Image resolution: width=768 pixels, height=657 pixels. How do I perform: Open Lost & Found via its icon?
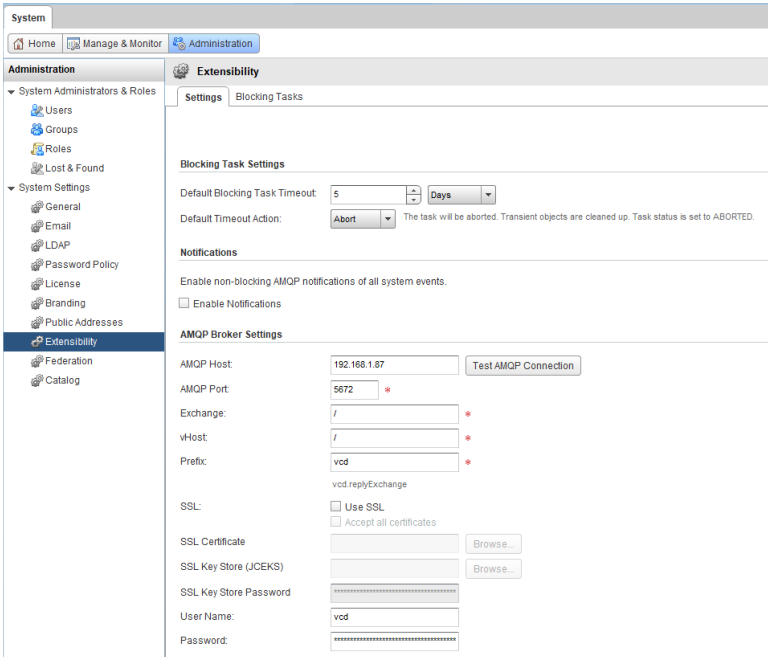coord(37,168)
